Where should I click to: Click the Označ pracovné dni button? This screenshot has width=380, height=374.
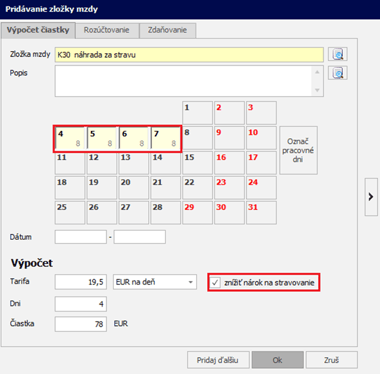click(298, 150)
